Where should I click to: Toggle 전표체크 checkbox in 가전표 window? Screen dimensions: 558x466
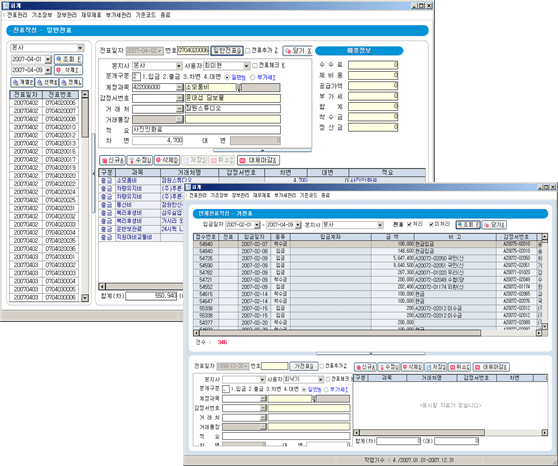[x=328, y=379]
